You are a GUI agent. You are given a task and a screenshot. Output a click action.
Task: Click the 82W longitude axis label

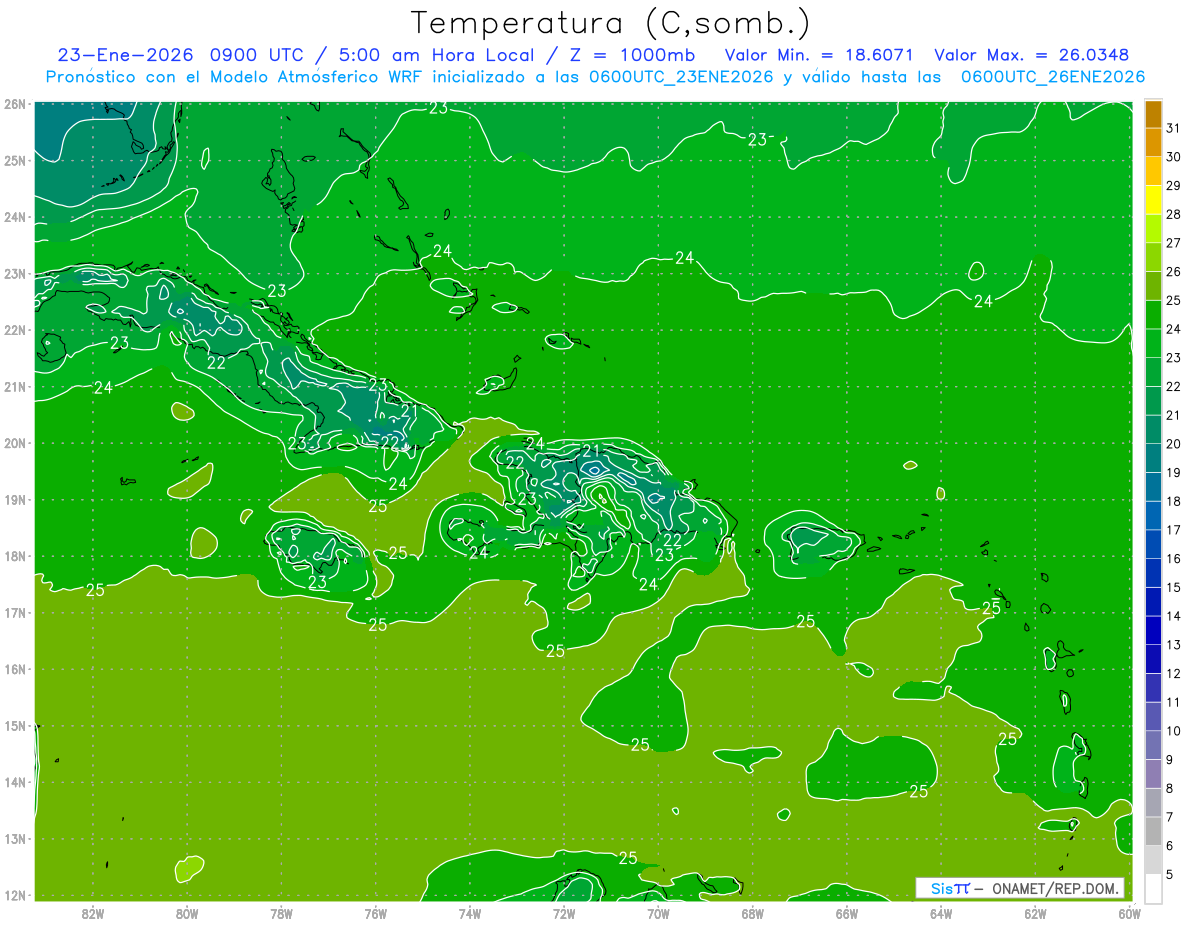[92, 914]
